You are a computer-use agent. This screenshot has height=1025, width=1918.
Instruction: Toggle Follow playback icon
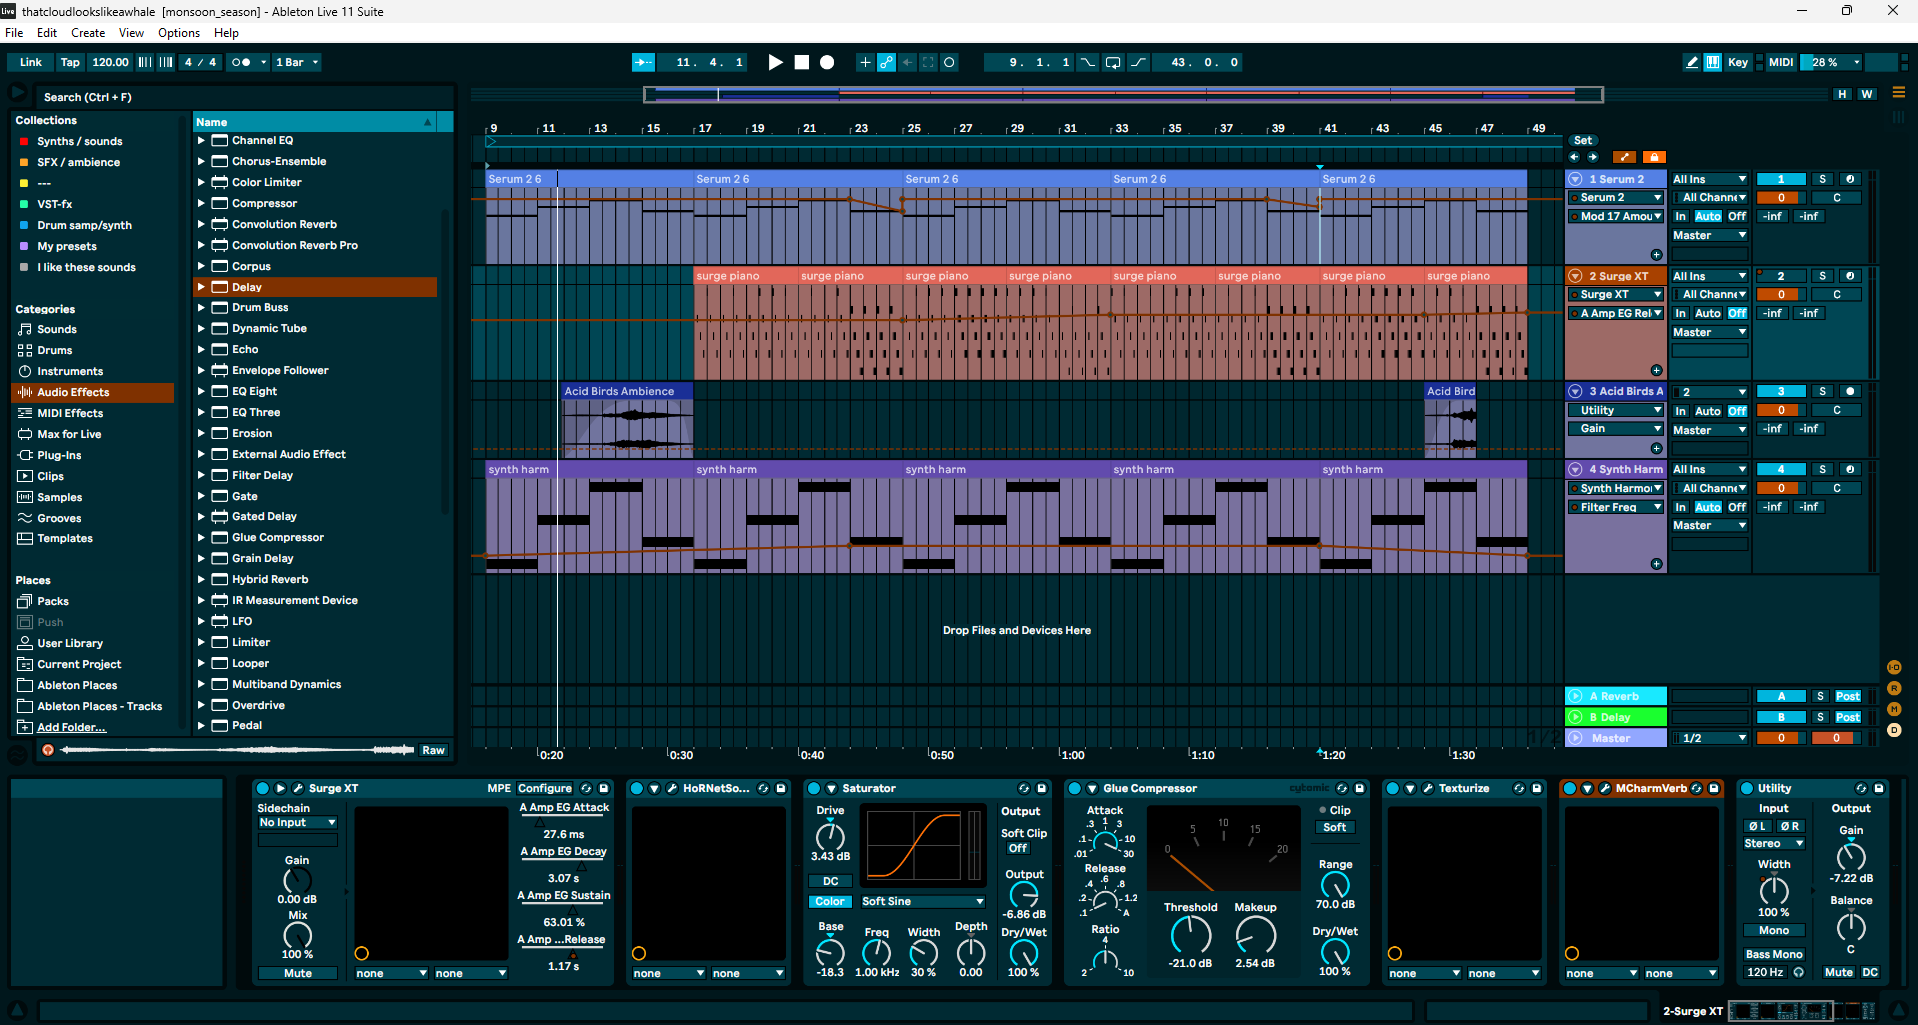pyautogui.click(x=643, y=62)
